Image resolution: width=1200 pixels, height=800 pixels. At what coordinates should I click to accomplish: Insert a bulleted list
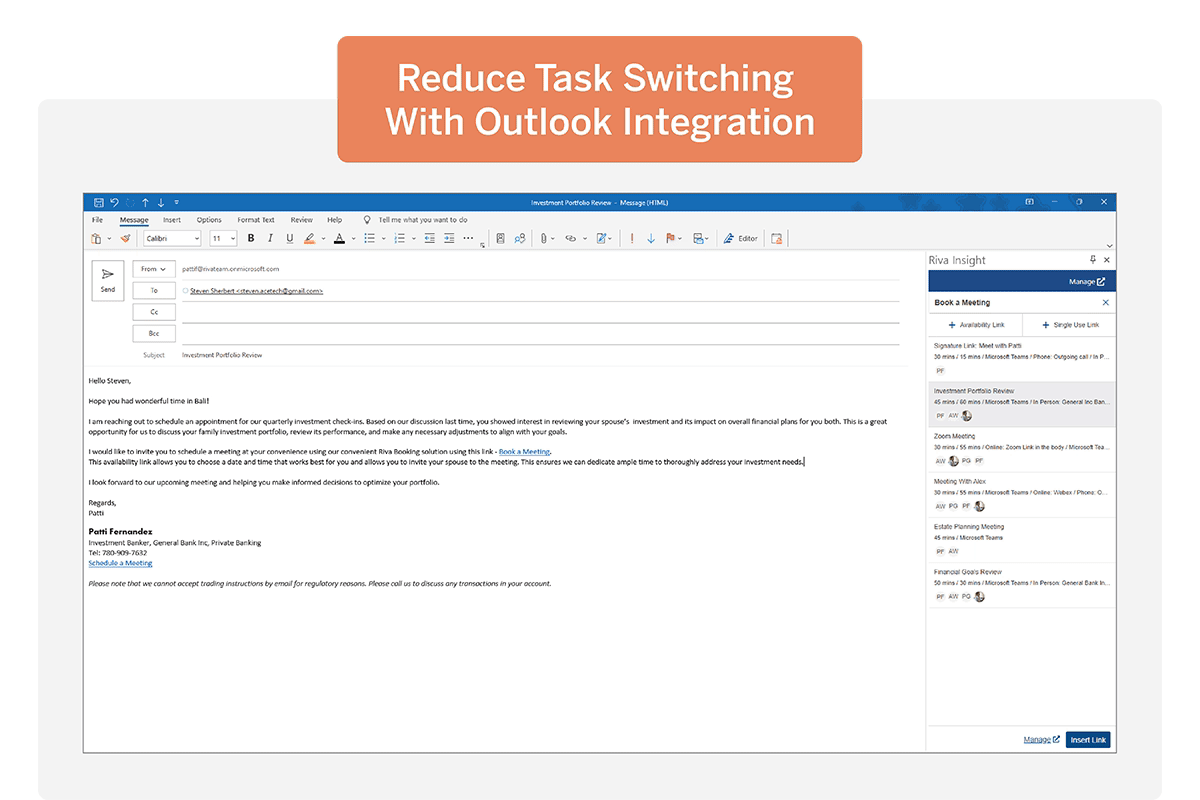click(369, 238)
